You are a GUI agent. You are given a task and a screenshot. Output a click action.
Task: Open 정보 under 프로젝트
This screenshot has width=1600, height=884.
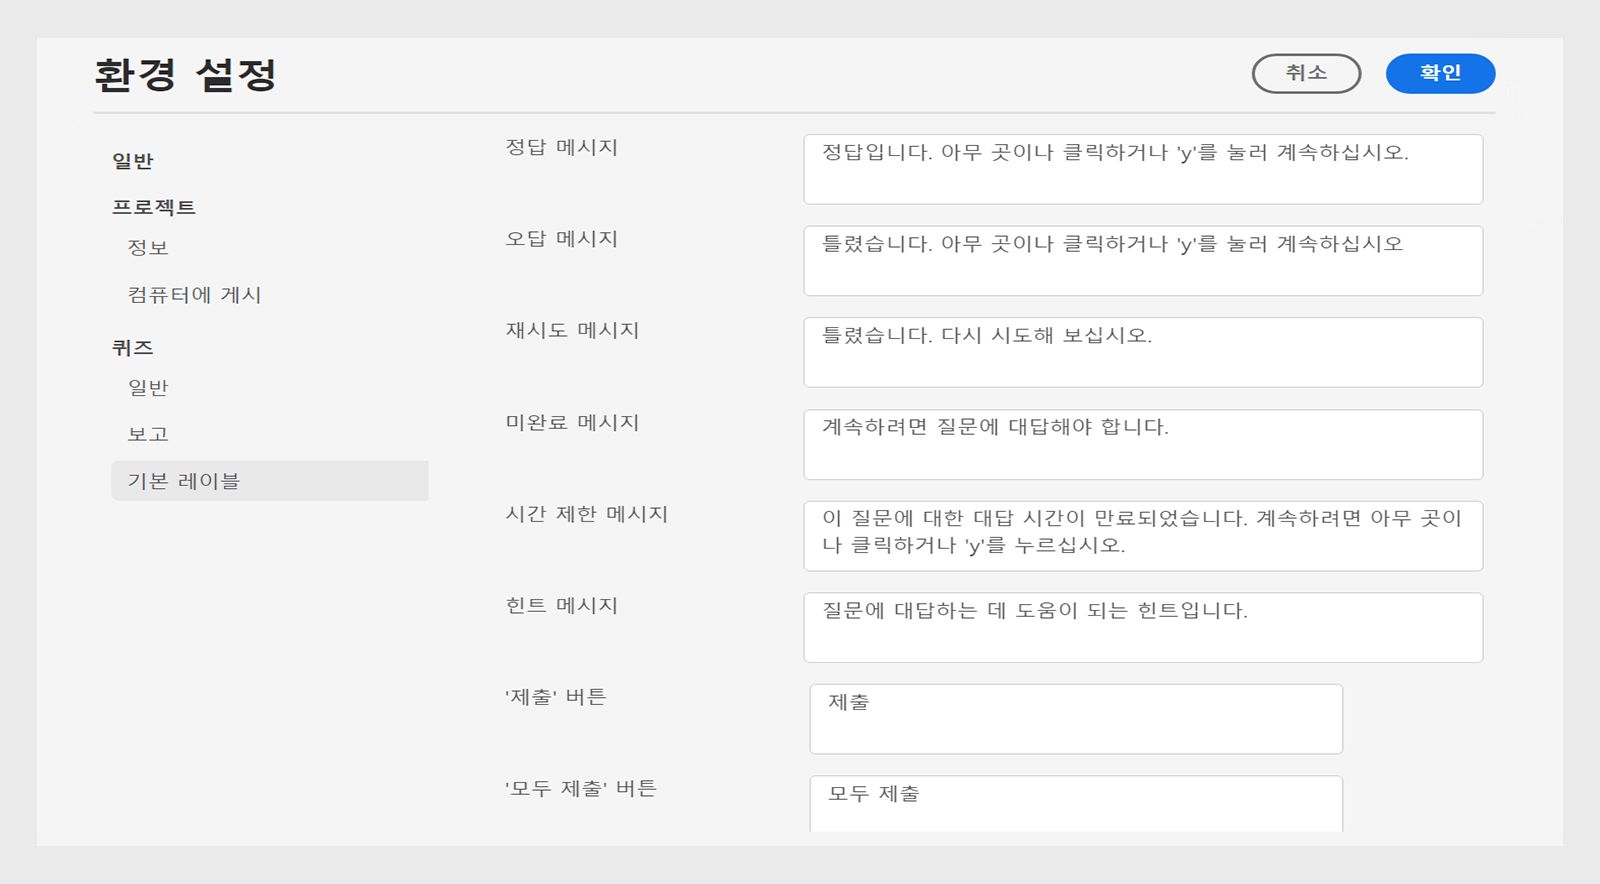148,248
